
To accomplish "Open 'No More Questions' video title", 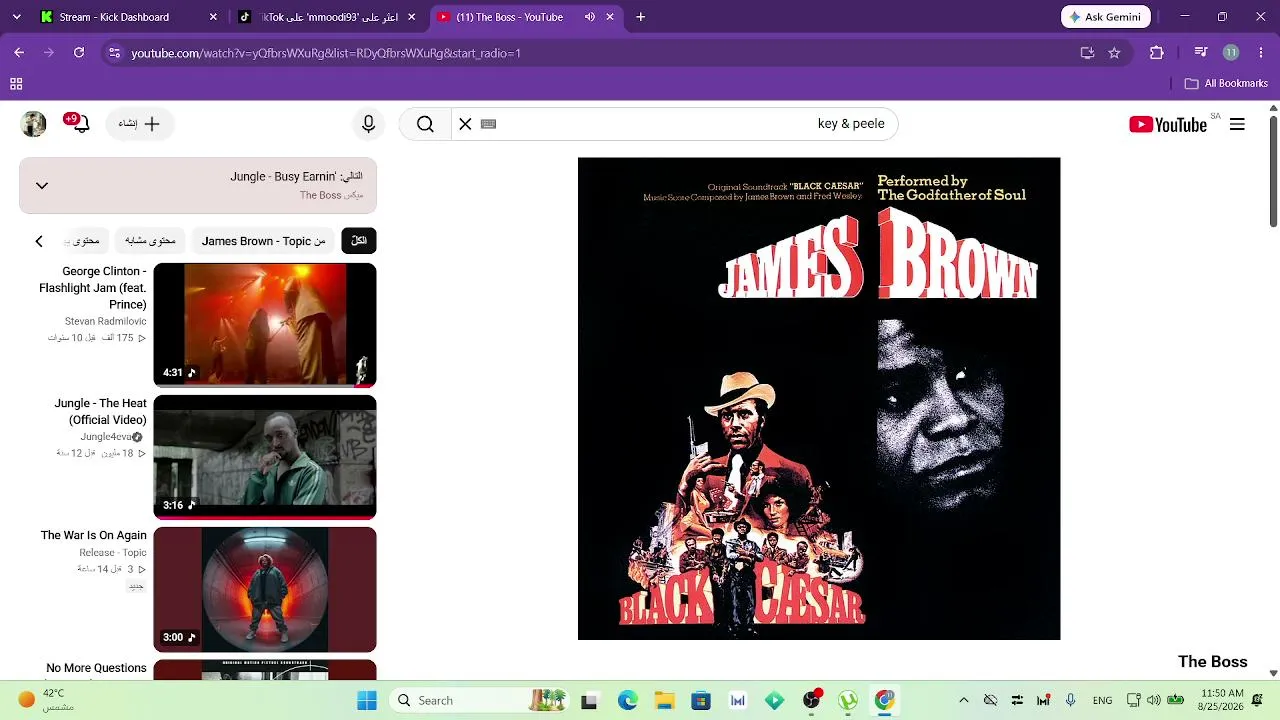I will tap(97, 668).
